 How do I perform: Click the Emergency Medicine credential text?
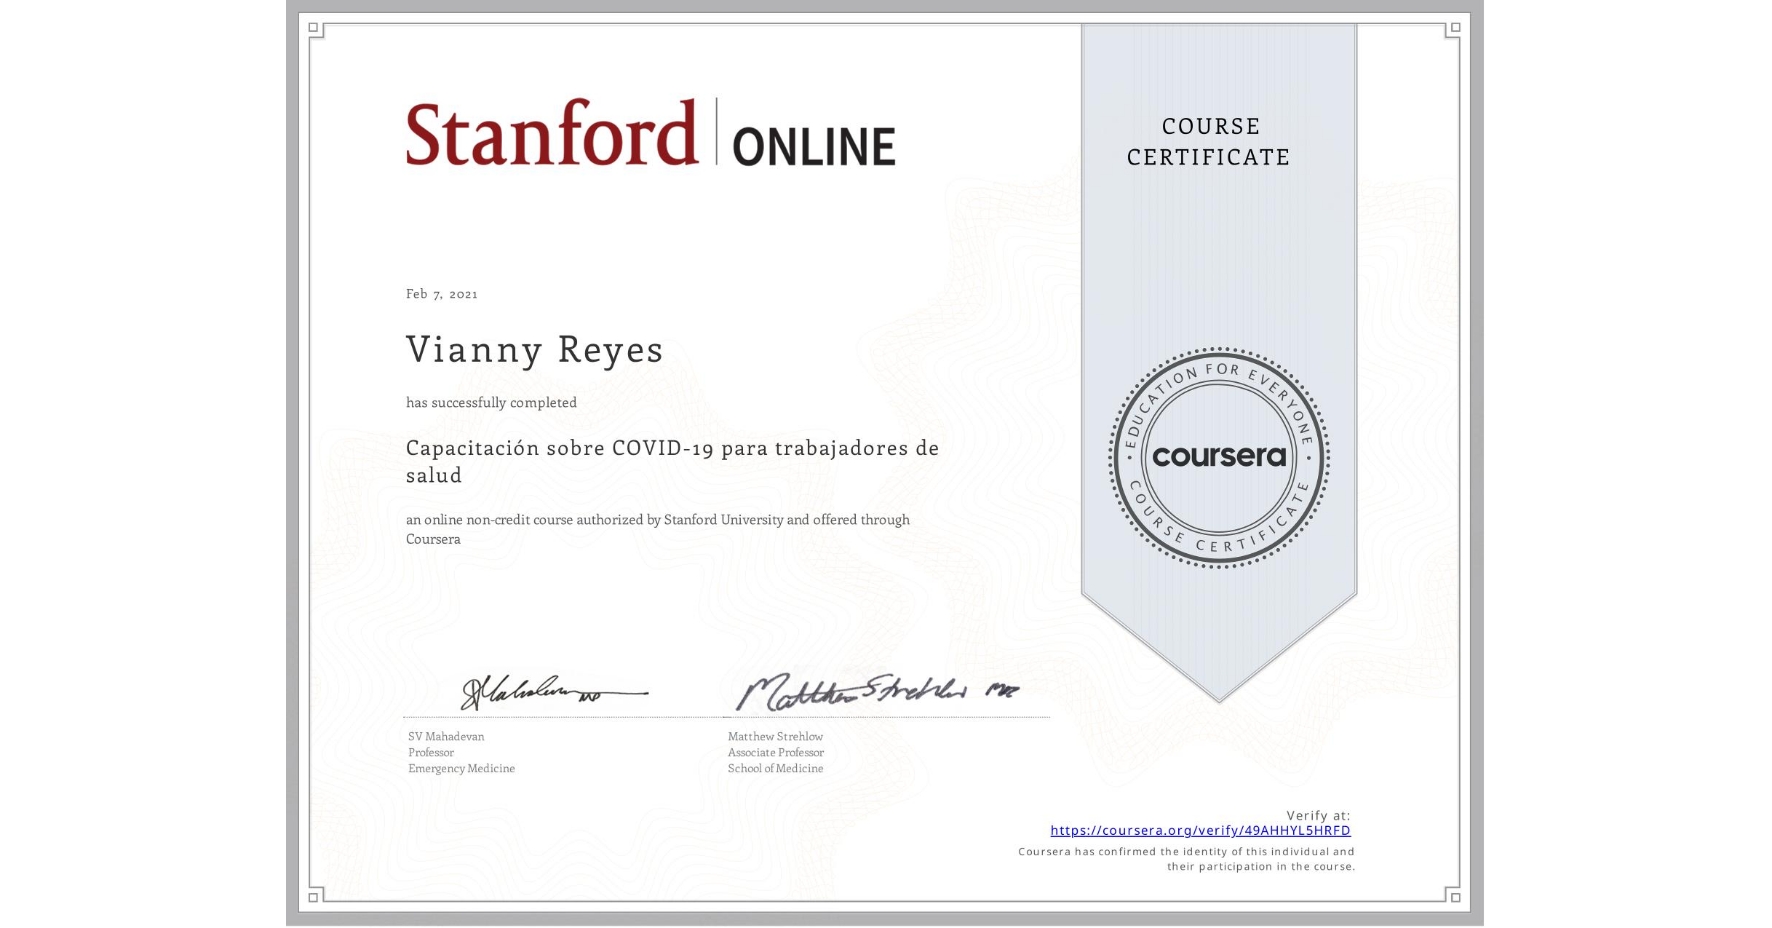tap(460, 768)
